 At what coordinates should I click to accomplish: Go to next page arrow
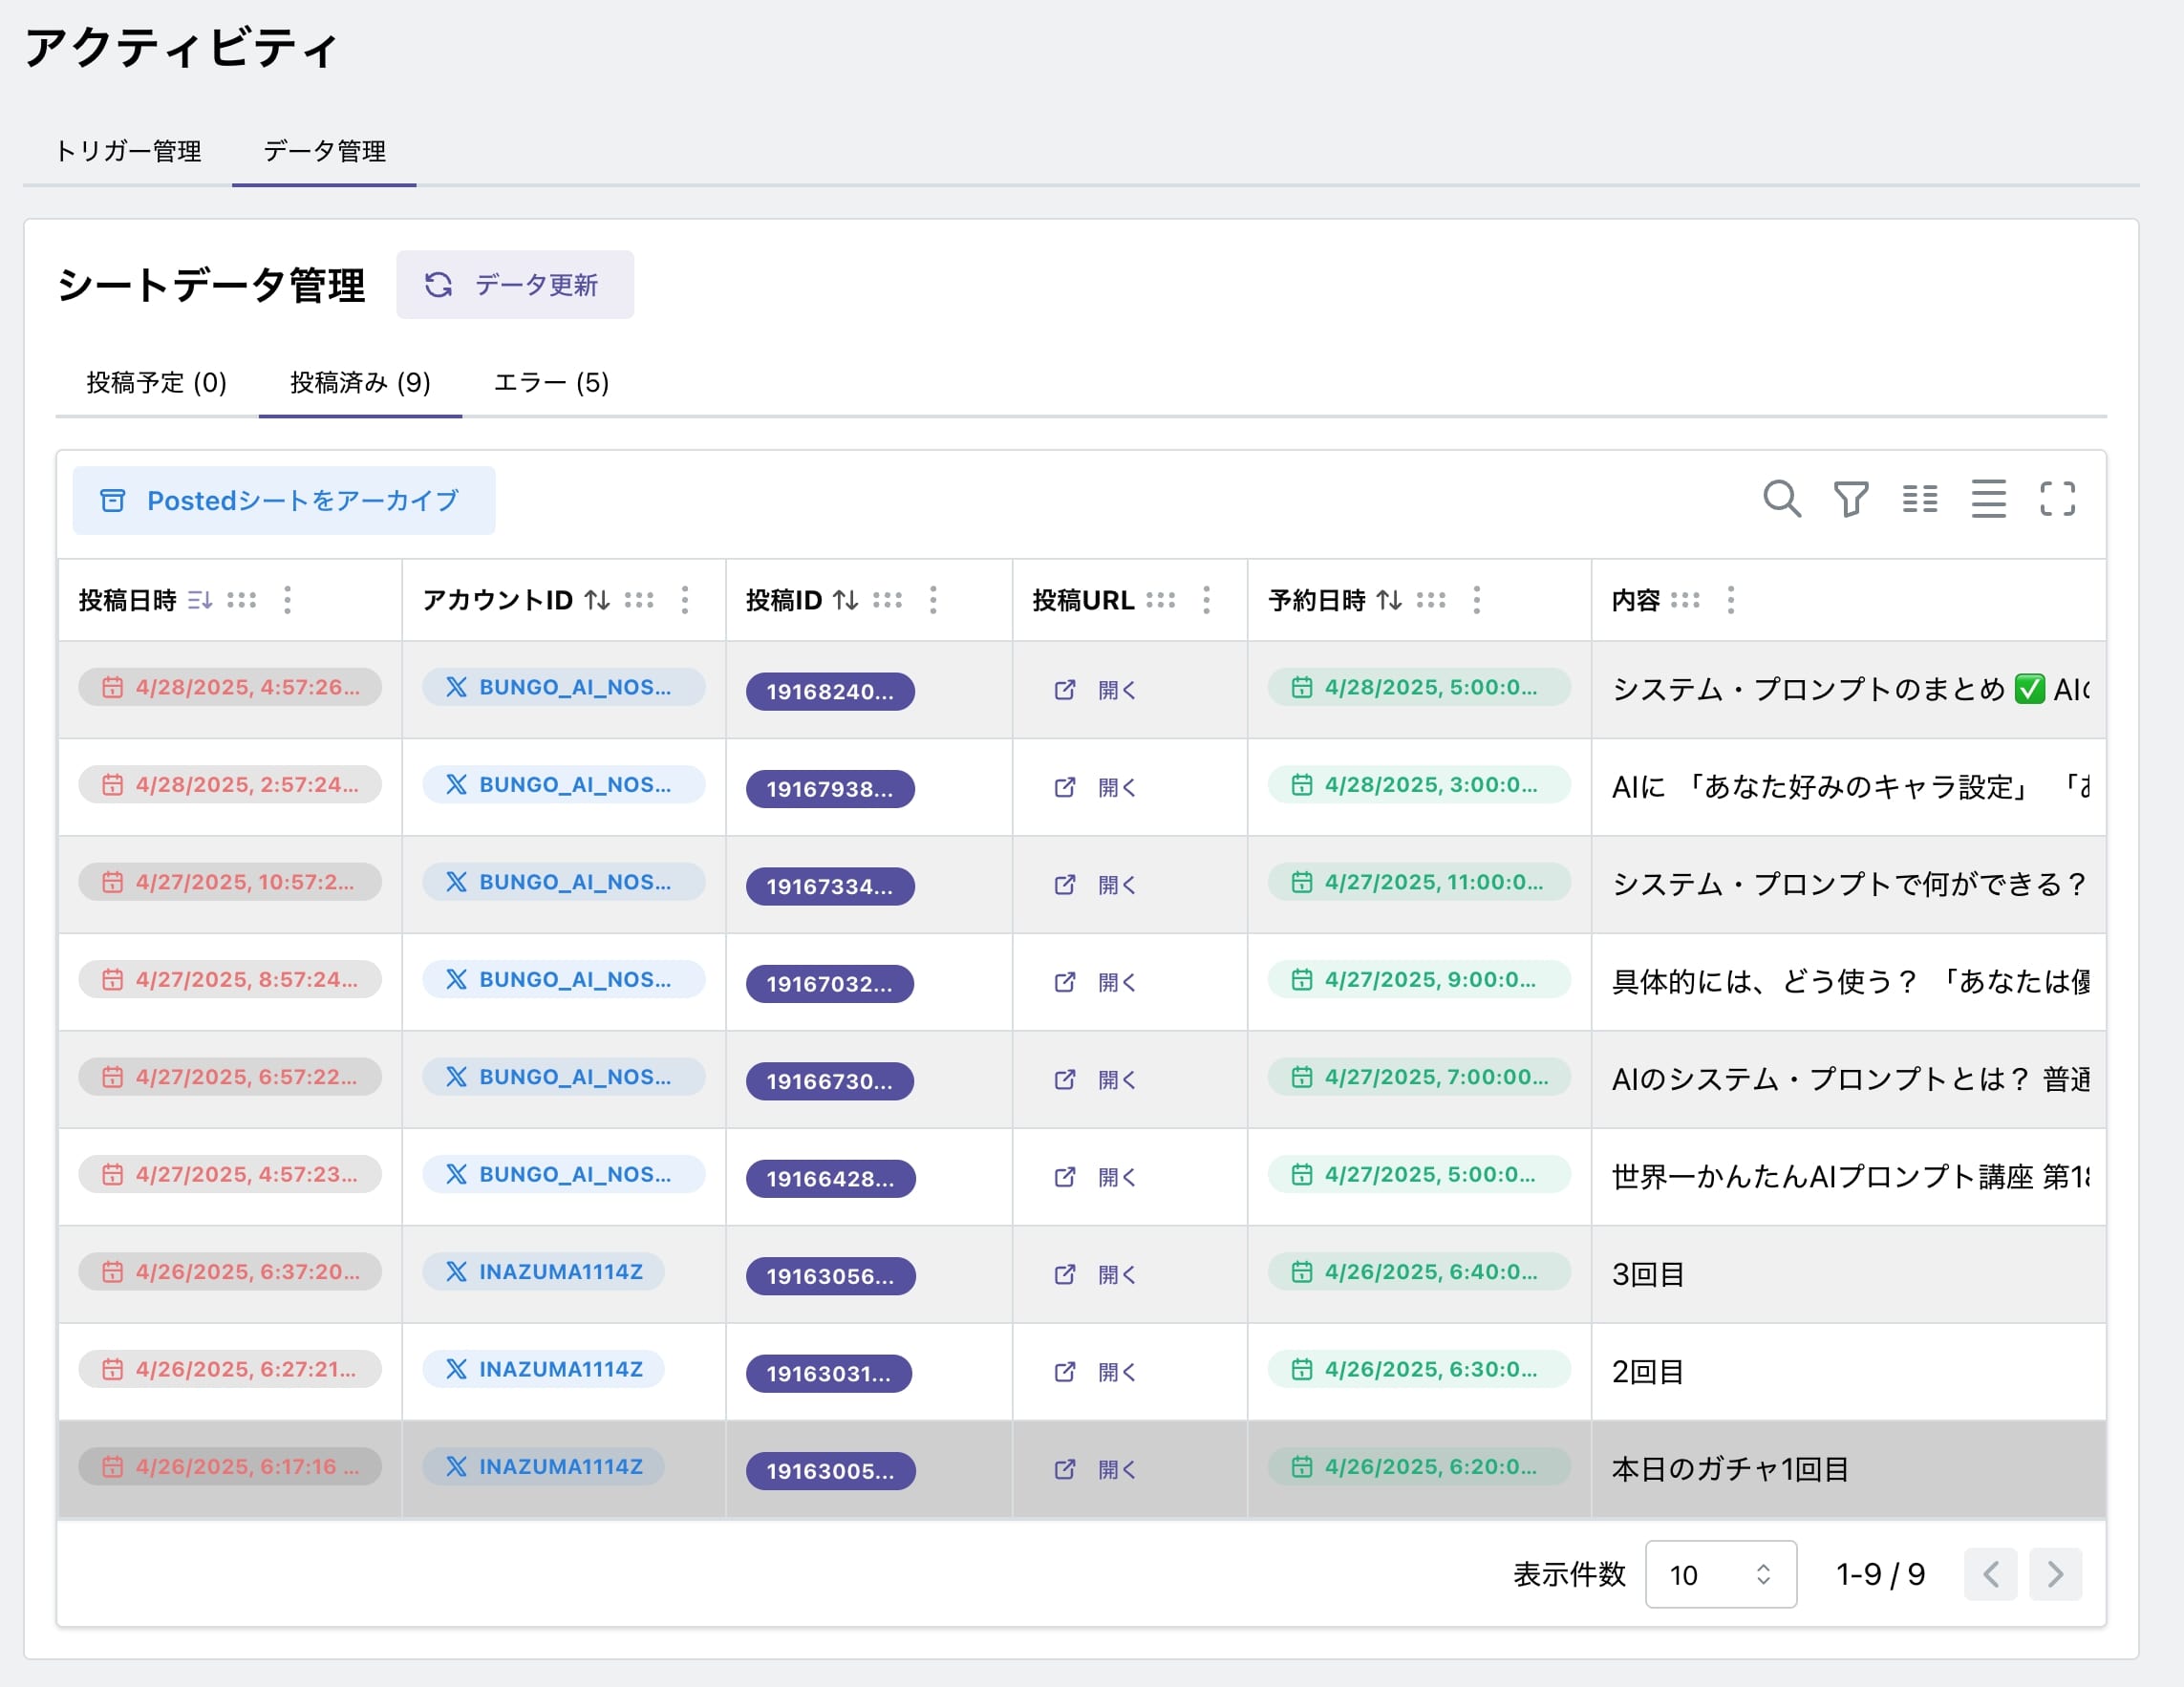[x=2056, y=1575]
